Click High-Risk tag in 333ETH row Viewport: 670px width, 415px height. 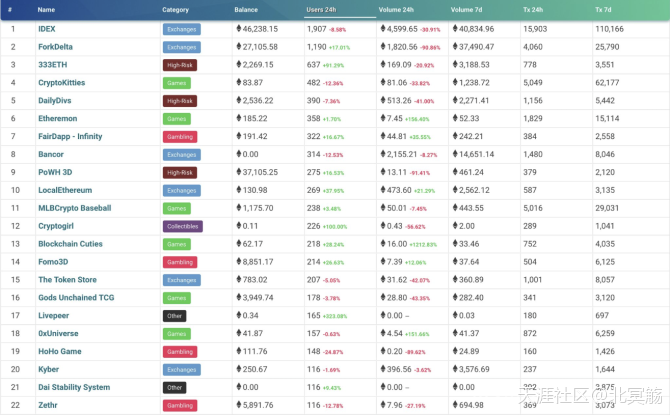pyautogui.click(x=180, y=65)
